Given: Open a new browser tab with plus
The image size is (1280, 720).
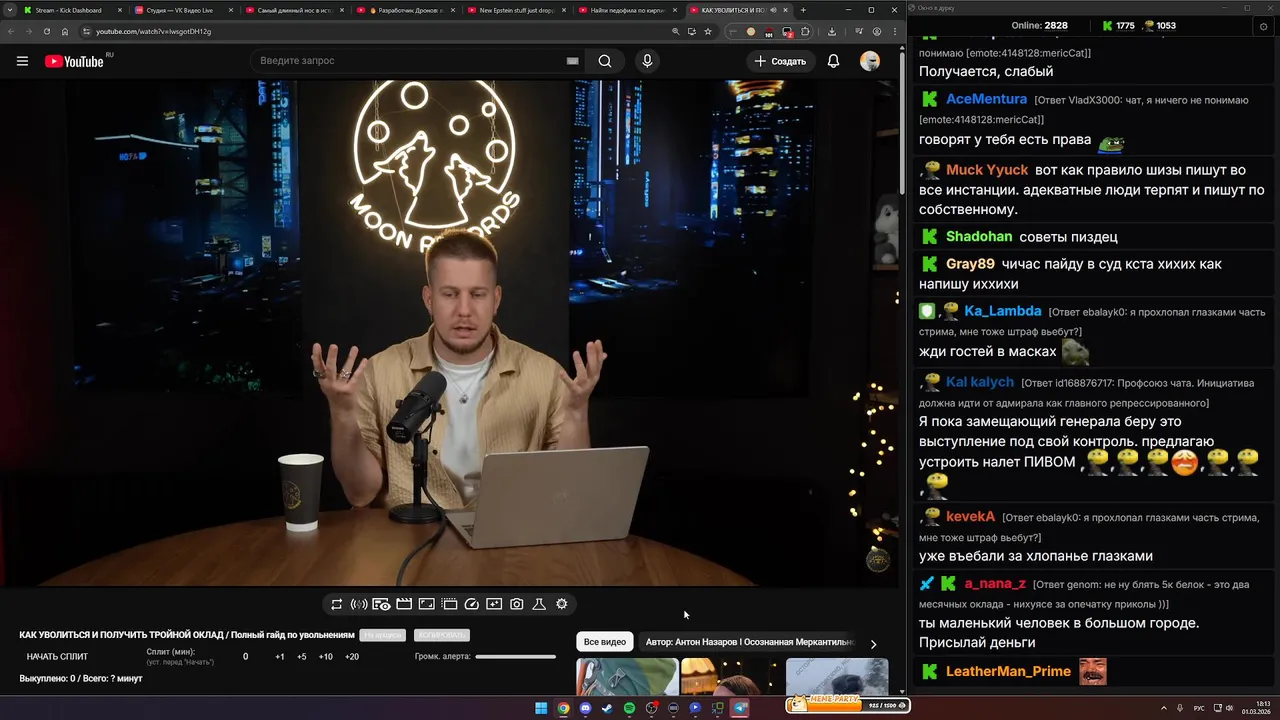Looking at the screenshot, I should click(802, 10).
